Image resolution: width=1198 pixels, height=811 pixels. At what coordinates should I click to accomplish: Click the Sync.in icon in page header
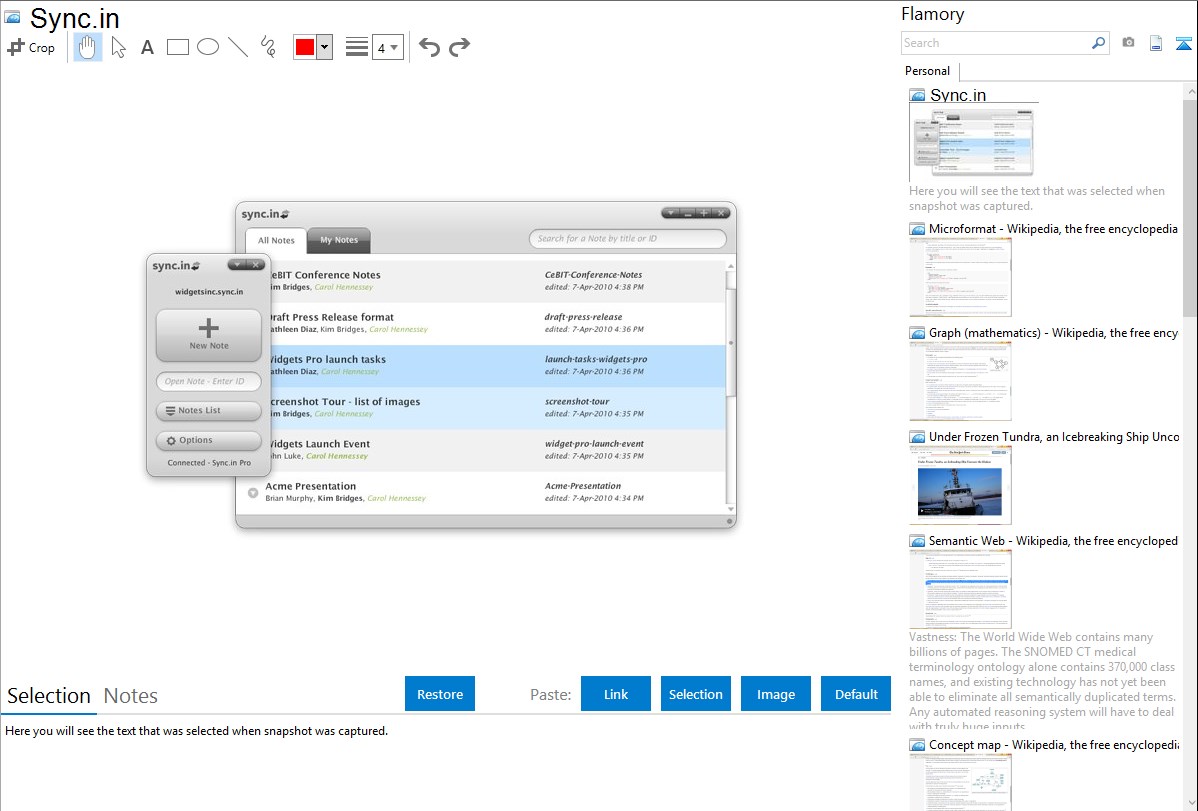click(x=12, y=17)
